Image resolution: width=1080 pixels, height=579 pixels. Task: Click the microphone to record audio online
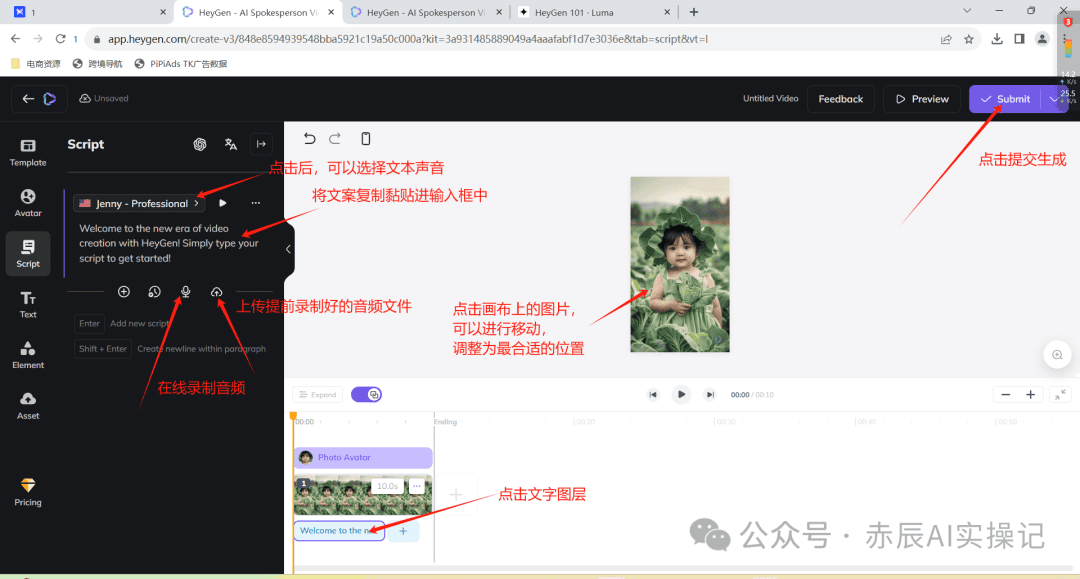click(x=185, y=292)
